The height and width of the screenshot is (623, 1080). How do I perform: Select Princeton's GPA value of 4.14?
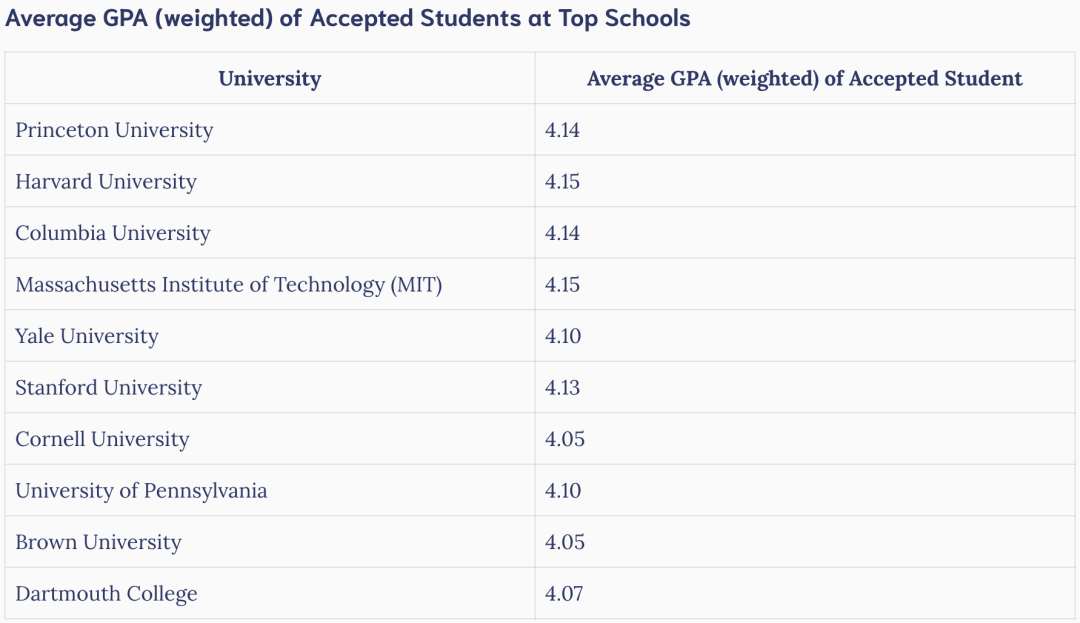(562, 130)
